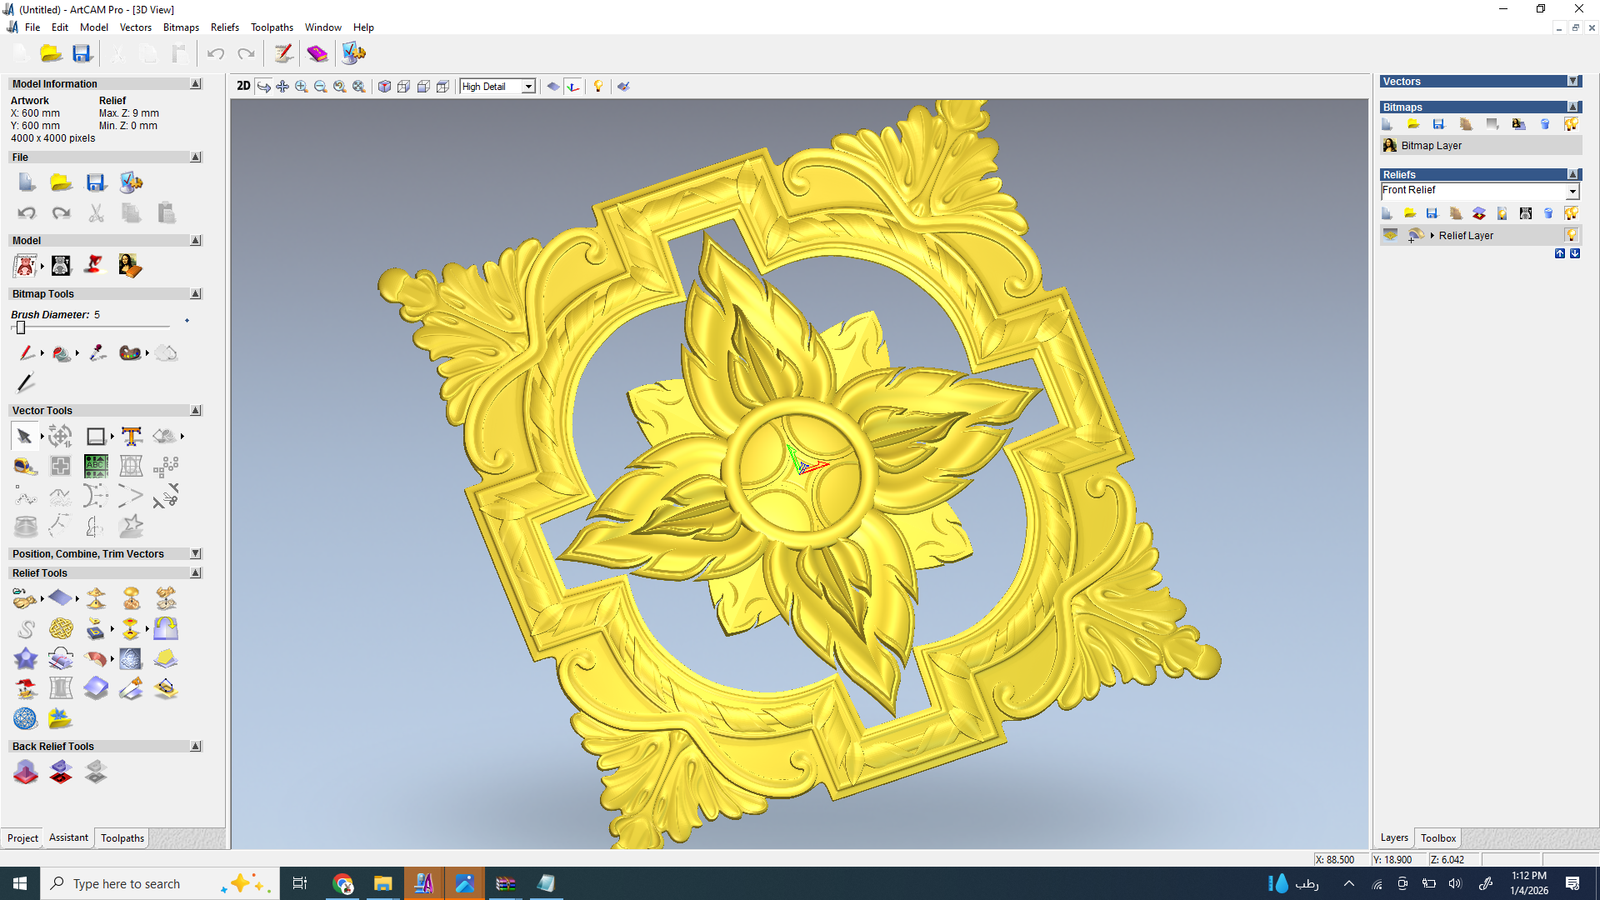The height and width of the screenshot is (900, 1600).
Task: Click the Windows taskbar search box
Action: [127, 883]
